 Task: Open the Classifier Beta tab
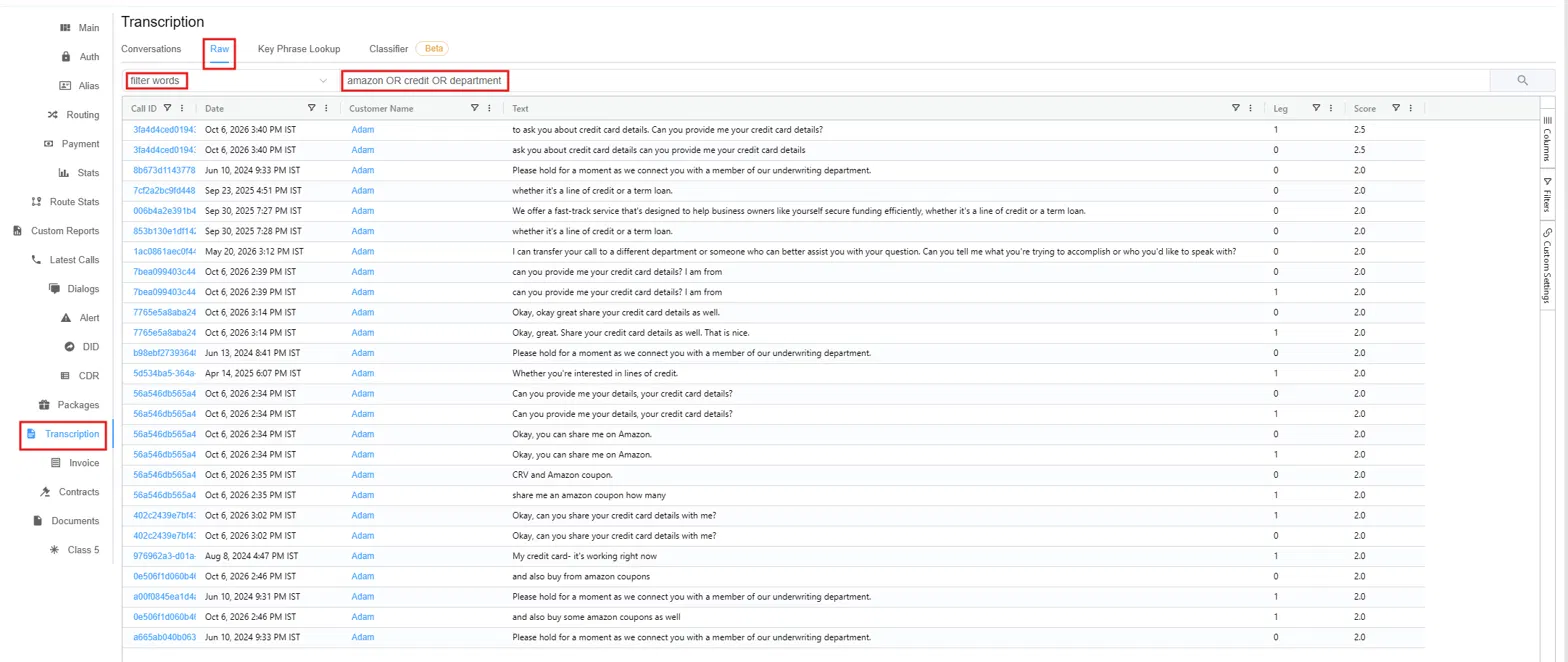click(x=408, y=48)
